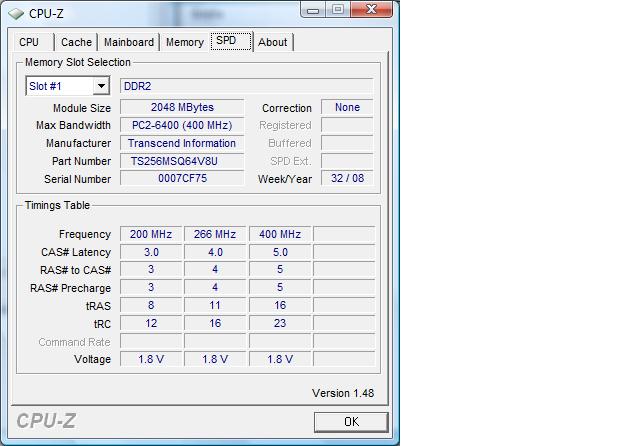Screen dimensions: 640x446
Task: Click the 400 MHz frequency cell
Action: pyautogui.click(x=280, y=234)
